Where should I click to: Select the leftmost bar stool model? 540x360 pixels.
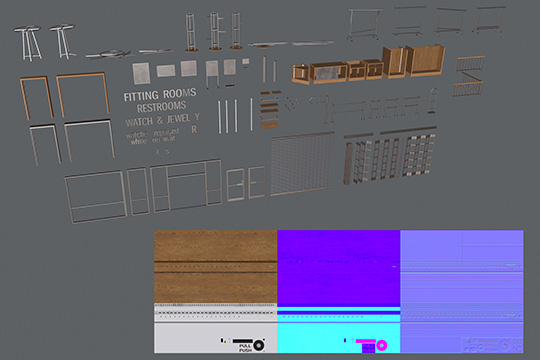click(x=29, y=43)
